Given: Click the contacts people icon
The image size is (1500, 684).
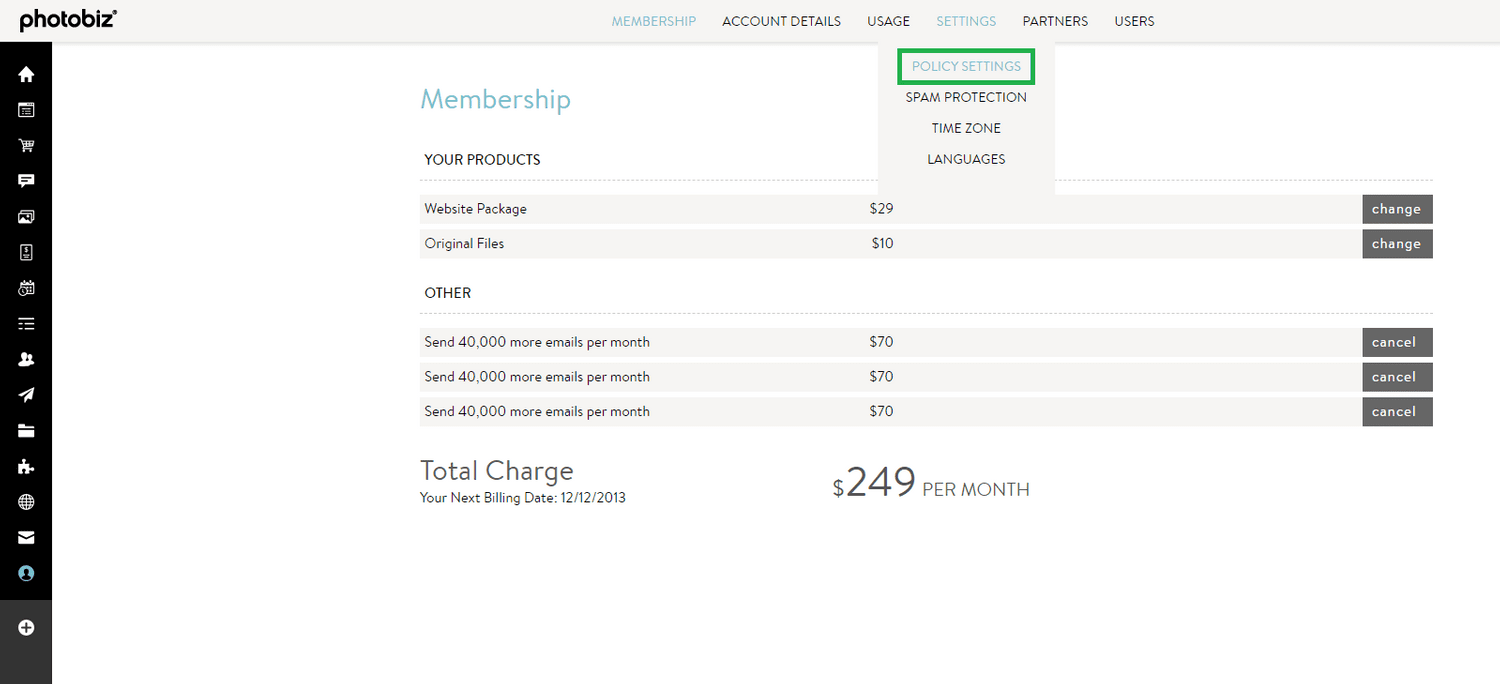Looking at the screenshot, I should 26,359.
